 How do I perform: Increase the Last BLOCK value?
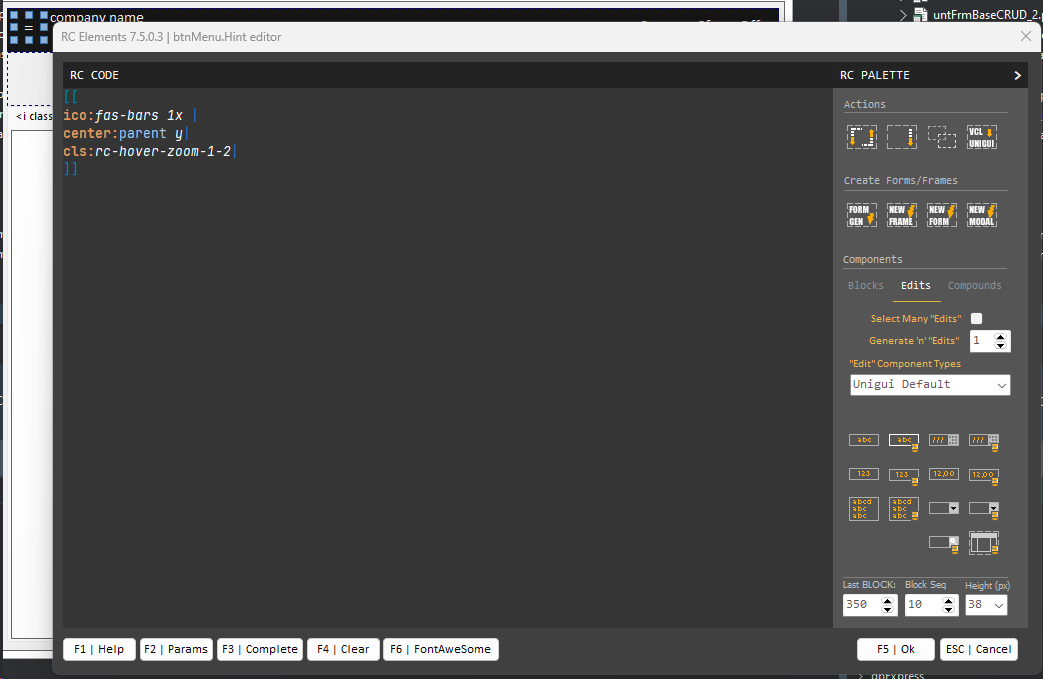[888, 600]
